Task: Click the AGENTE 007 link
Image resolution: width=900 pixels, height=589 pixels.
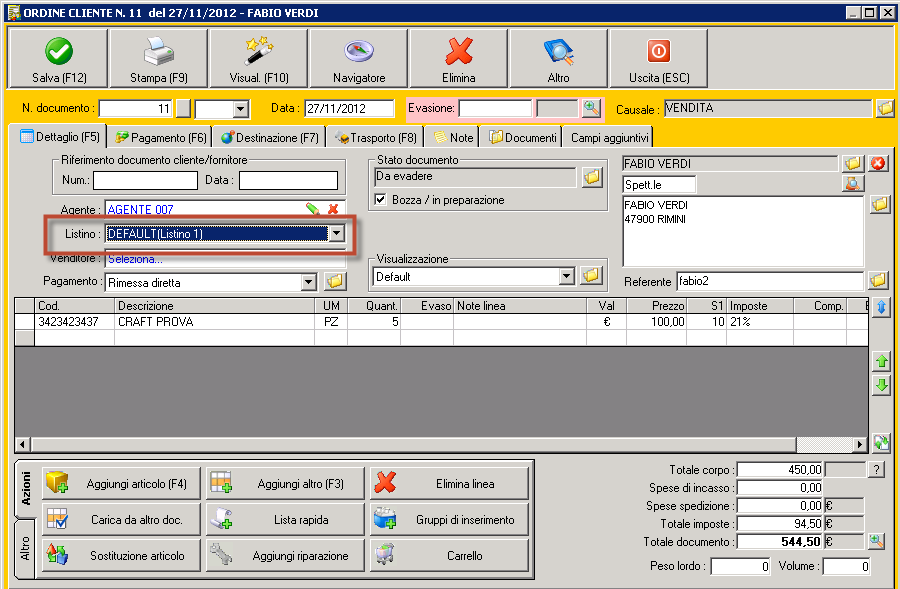Action: (141, 210)
